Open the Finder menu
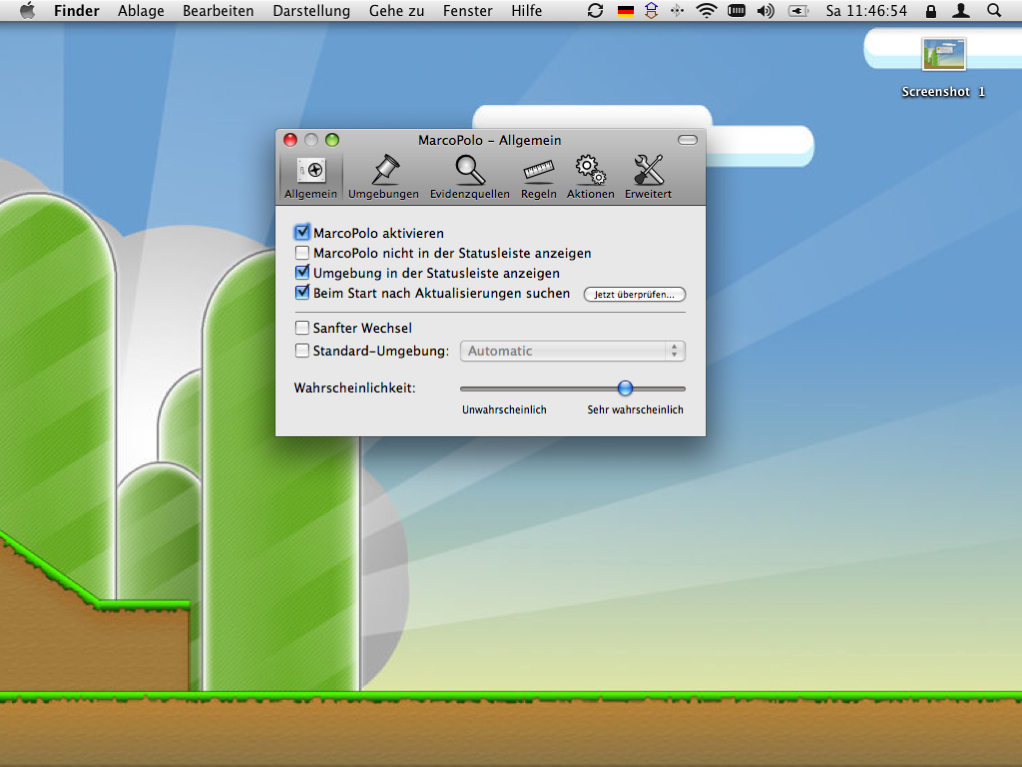 pos(76,11)
